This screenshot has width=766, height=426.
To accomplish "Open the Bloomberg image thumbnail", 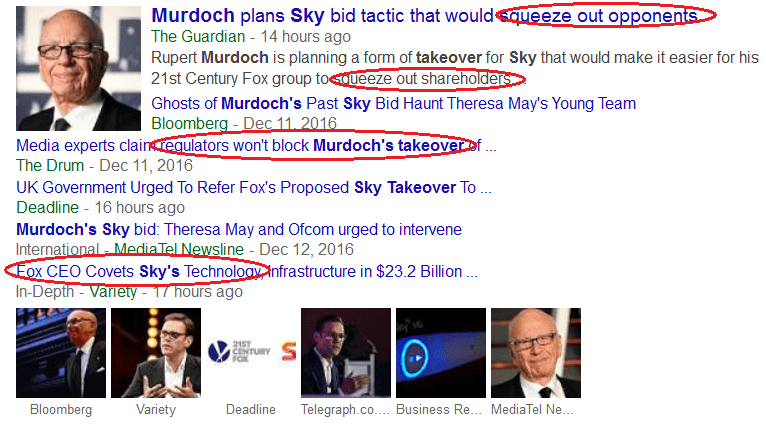I will tap(61, 353).
